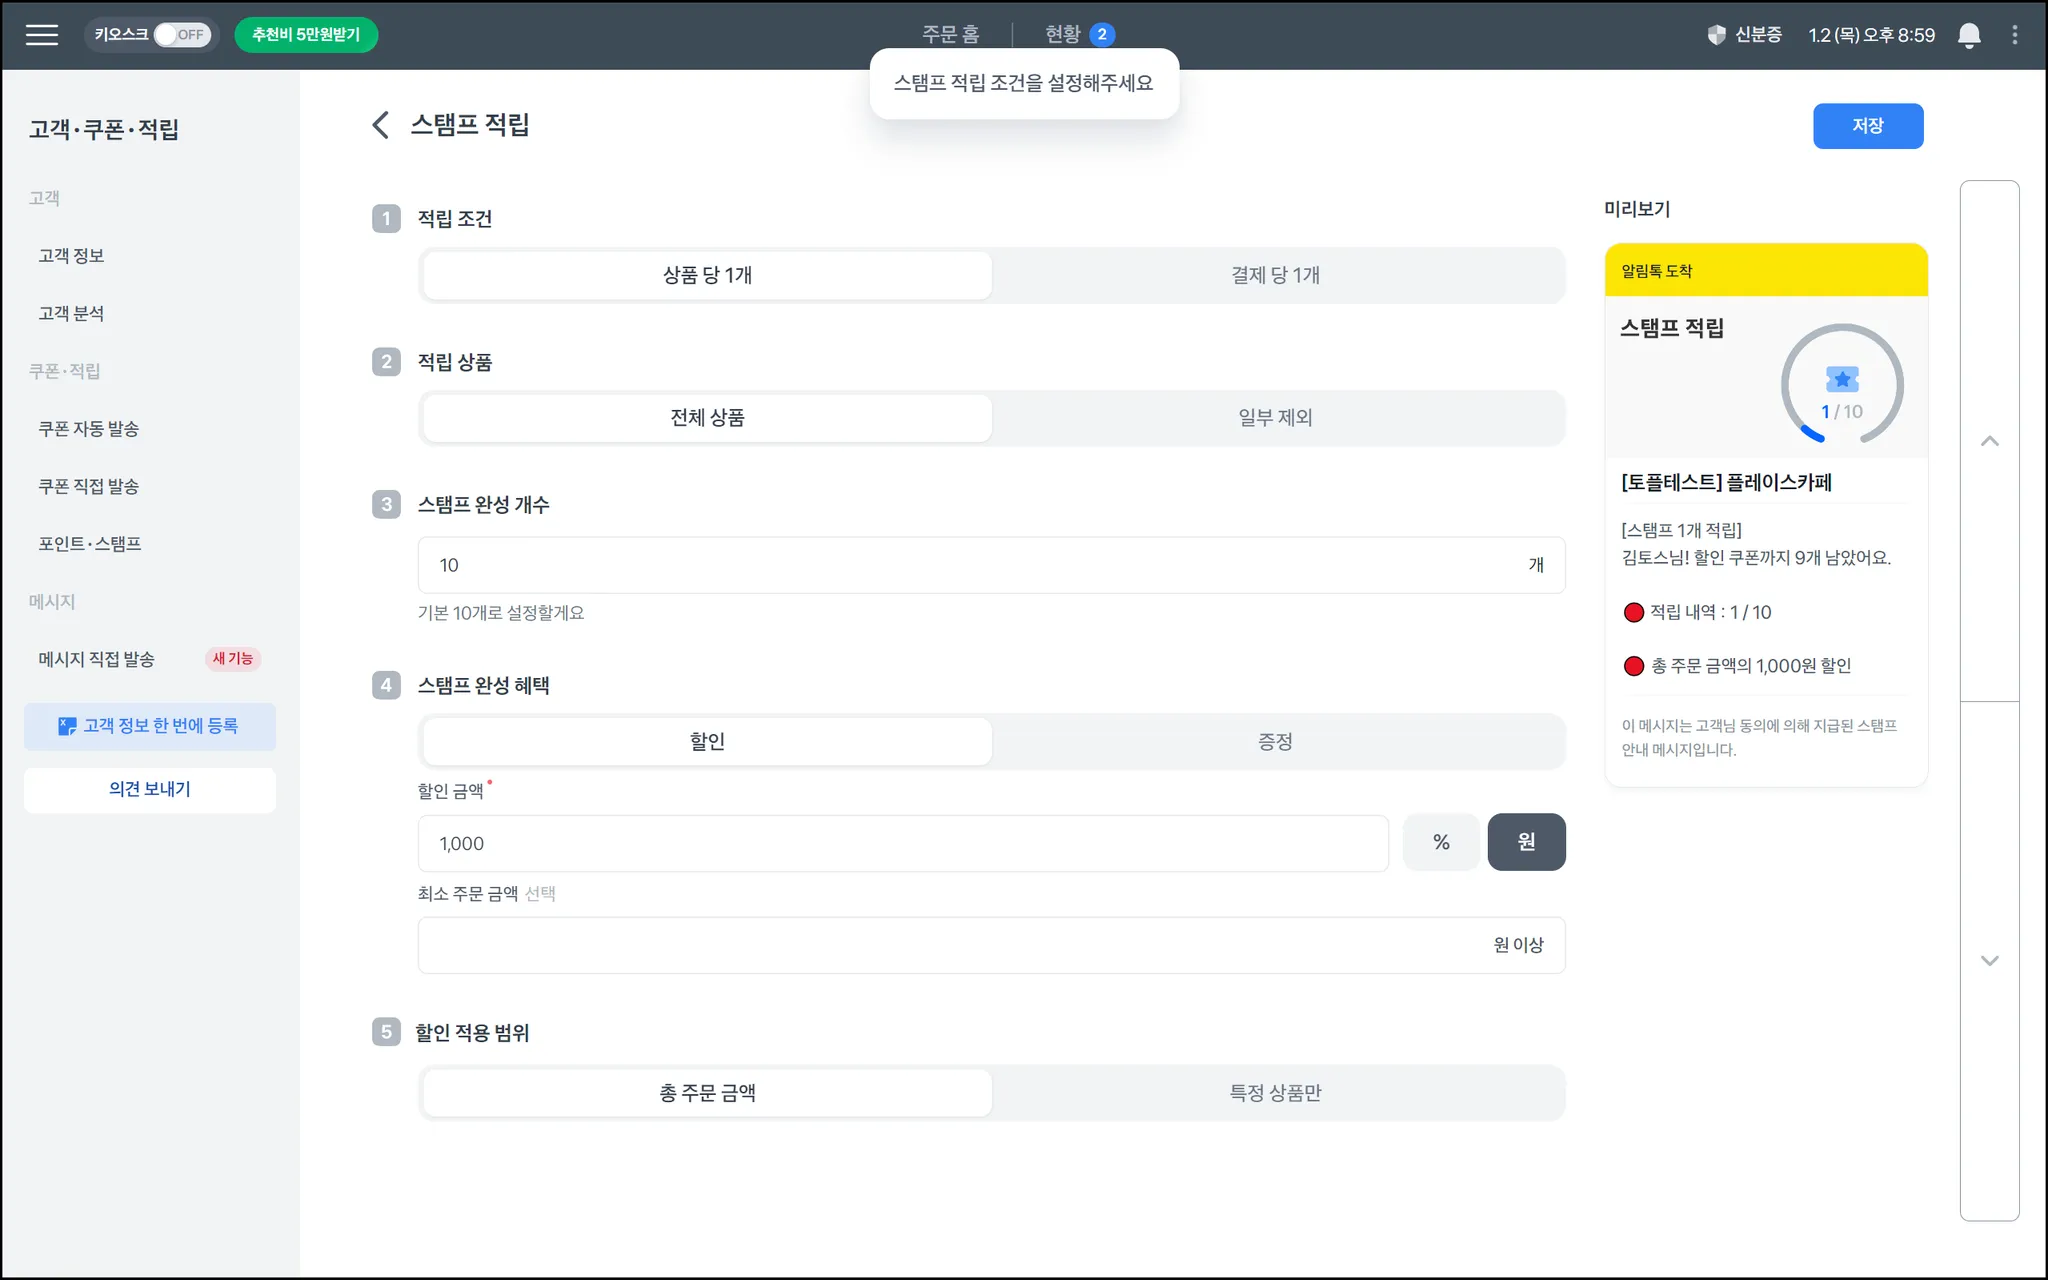Click the stamp star icon in preview

pyautogui.click(x=1841, y=379)
